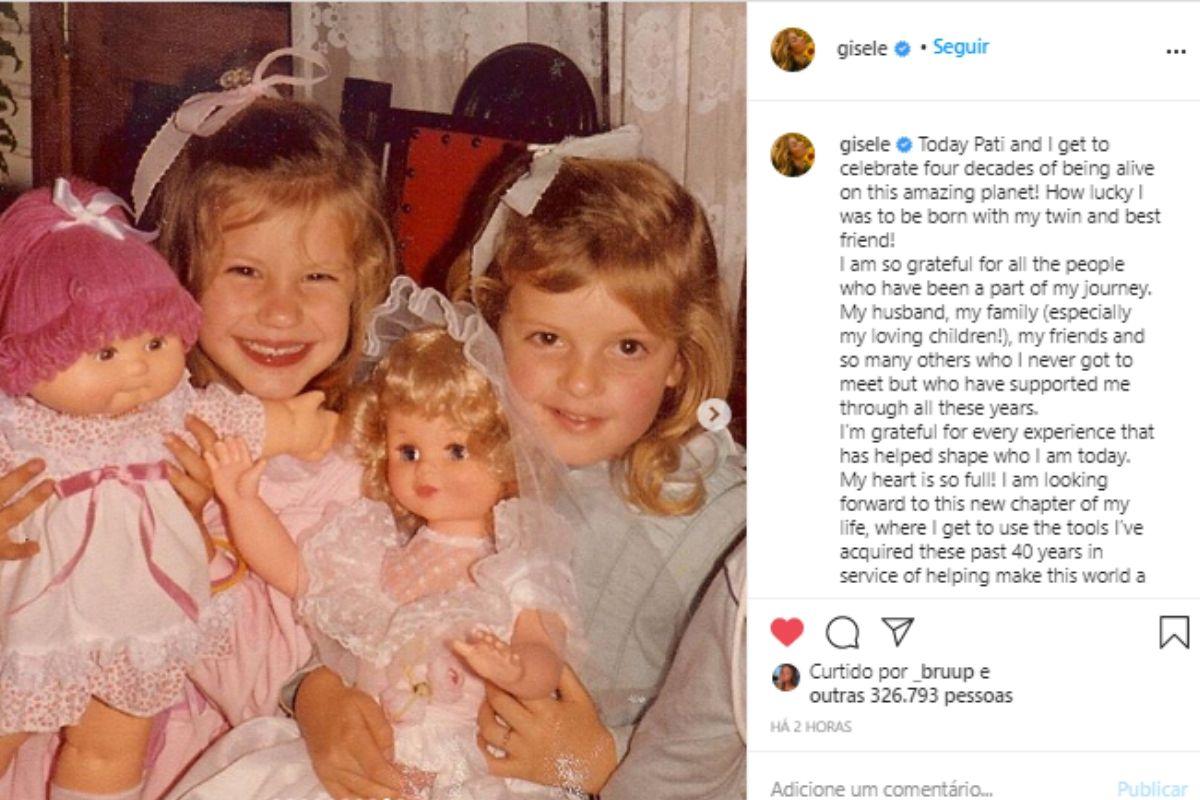The width and height of the screenshot is (1200, 800).
Task: Share the post with paper plane icon
Action: click(x=897, y=631)
